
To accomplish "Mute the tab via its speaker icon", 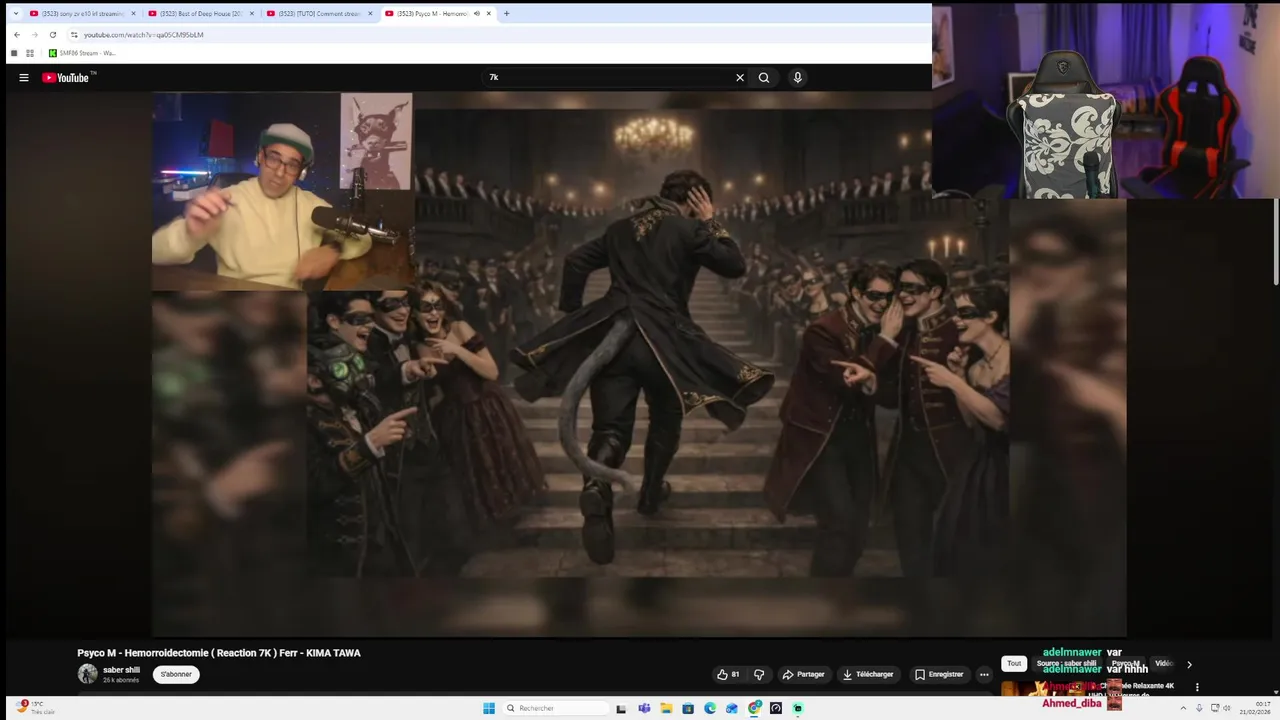I will click(x=477, y=14).
